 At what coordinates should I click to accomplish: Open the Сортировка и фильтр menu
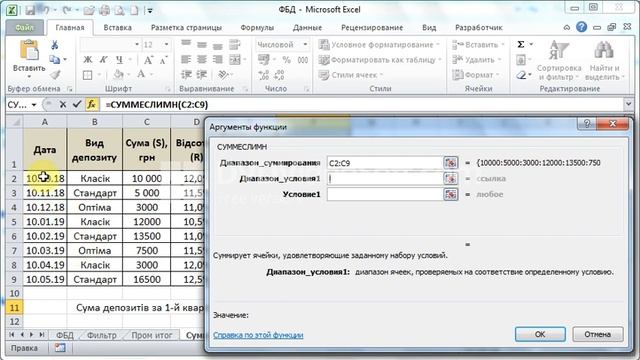click(x=559, y=60)
